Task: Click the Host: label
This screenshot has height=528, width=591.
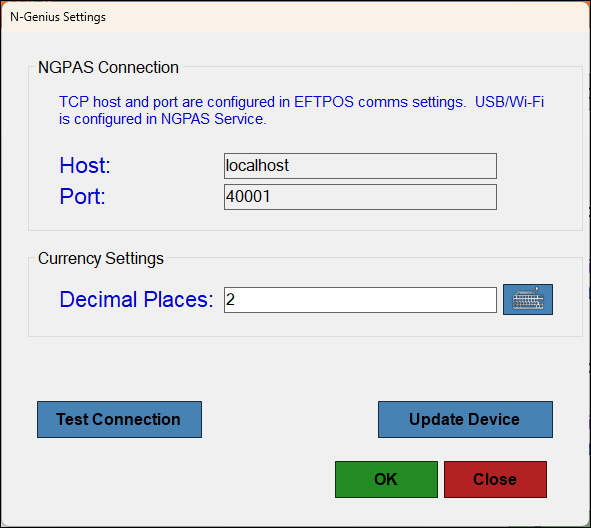Action: [x=85, y=165]
